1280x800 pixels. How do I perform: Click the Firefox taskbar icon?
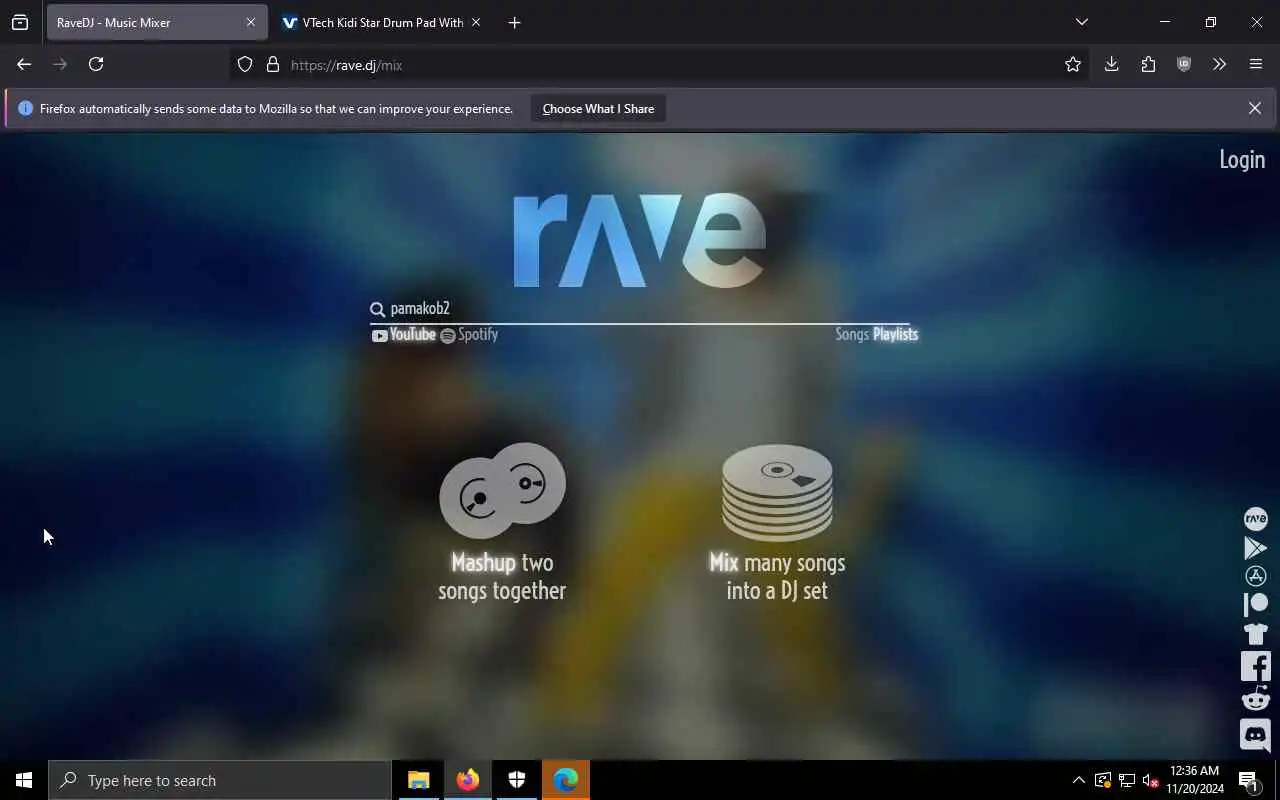click(x=468, y=780)
